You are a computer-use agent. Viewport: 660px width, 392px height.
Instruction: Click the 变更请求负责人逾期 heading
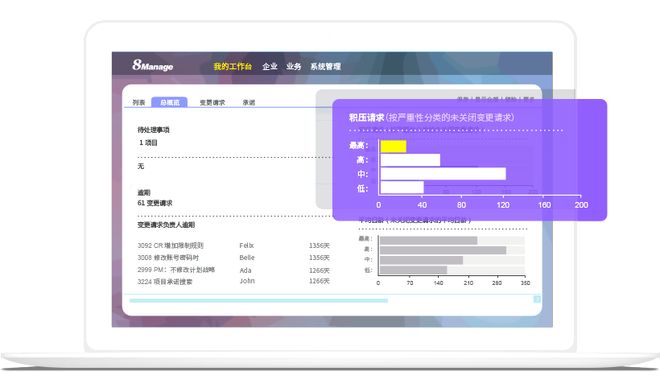click(166, 225)
